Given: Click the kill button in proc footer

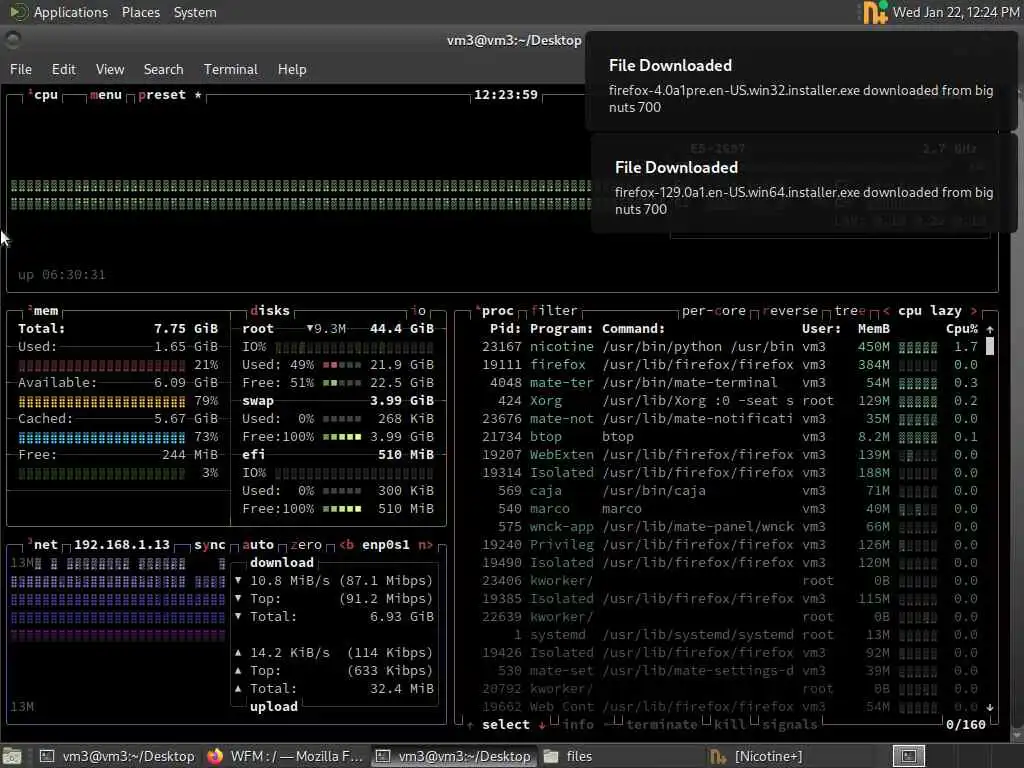Looking at the screenshot, I should point(729,725).
